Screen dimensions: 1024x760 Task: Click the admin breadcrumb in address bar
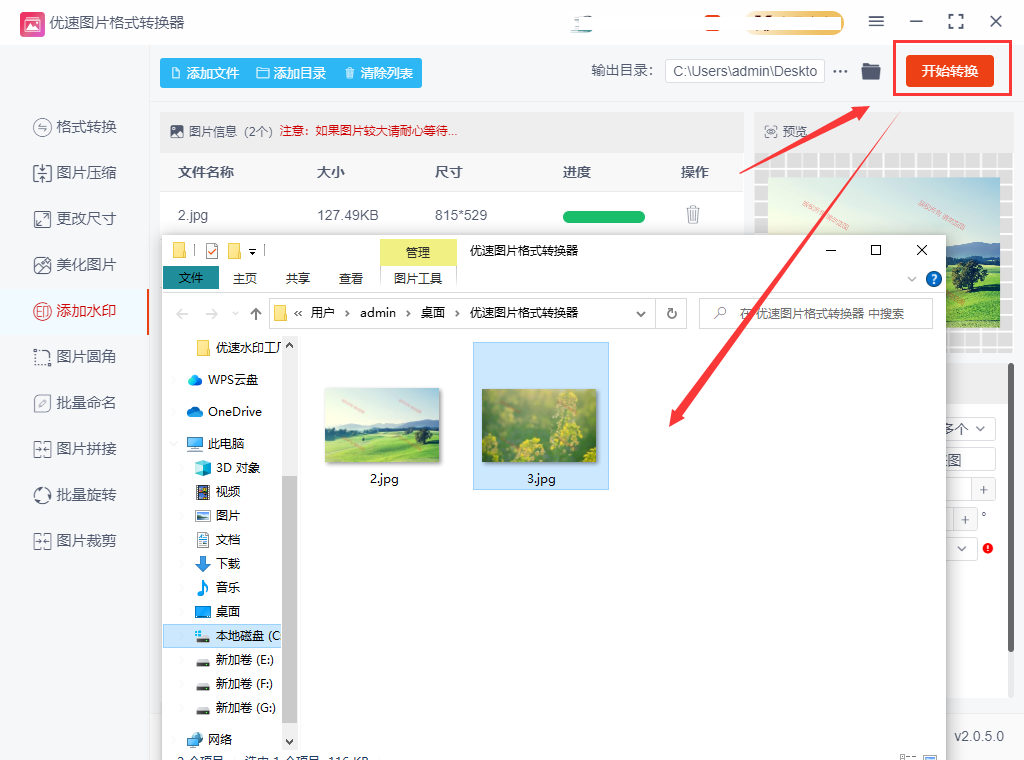click(377, 313)
